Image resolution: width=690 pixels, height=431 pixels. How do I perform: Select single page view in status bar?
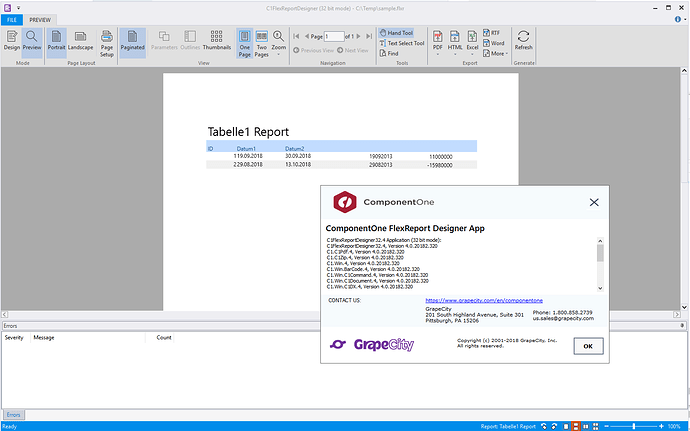(x=566, y=426)
